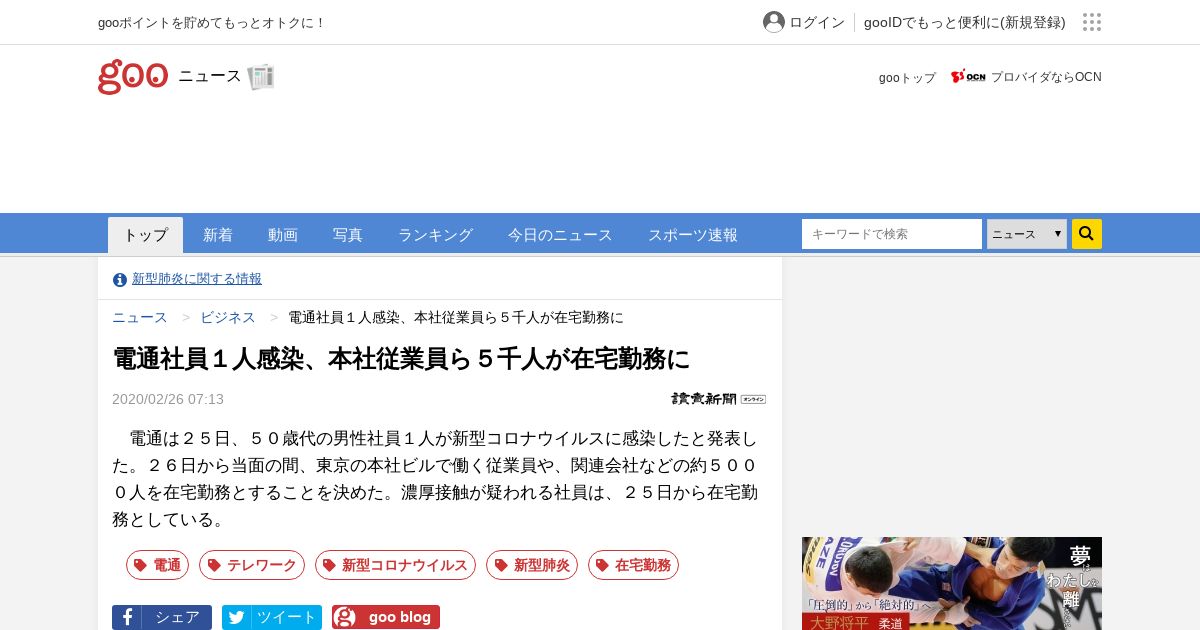1200x630 pixels.
Task: Click the ビジネス breadcrumb link
Action: point(228,317)
